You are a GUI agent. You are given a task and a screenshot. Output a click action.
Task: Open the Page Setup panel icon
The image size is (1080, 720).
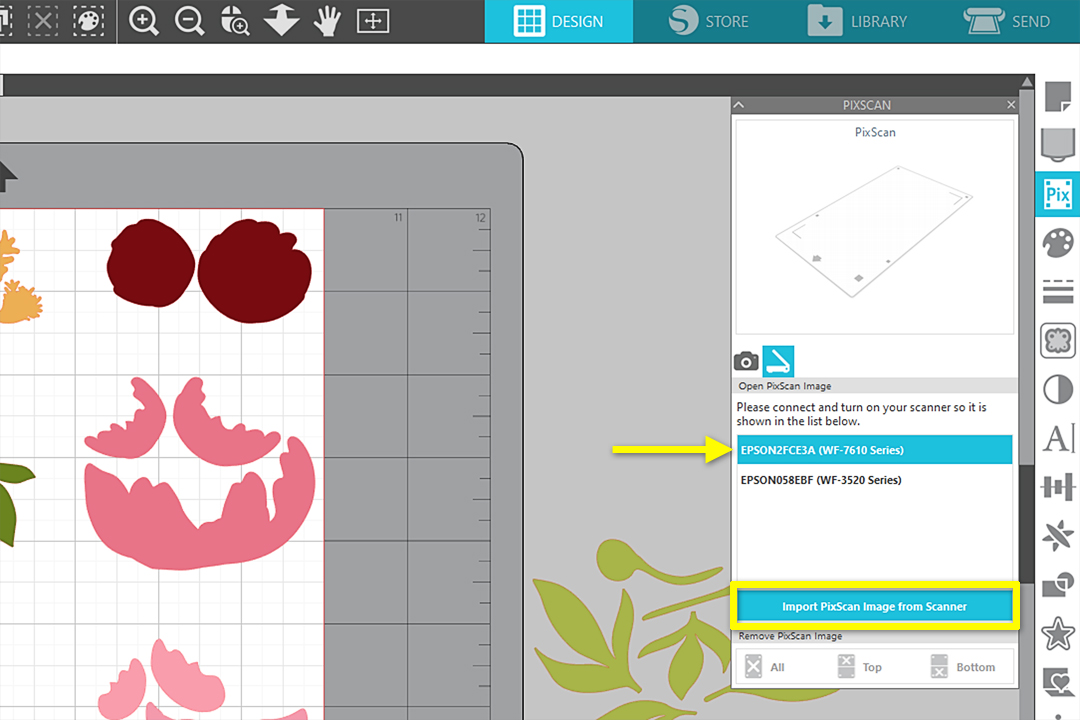(1057, 96)
